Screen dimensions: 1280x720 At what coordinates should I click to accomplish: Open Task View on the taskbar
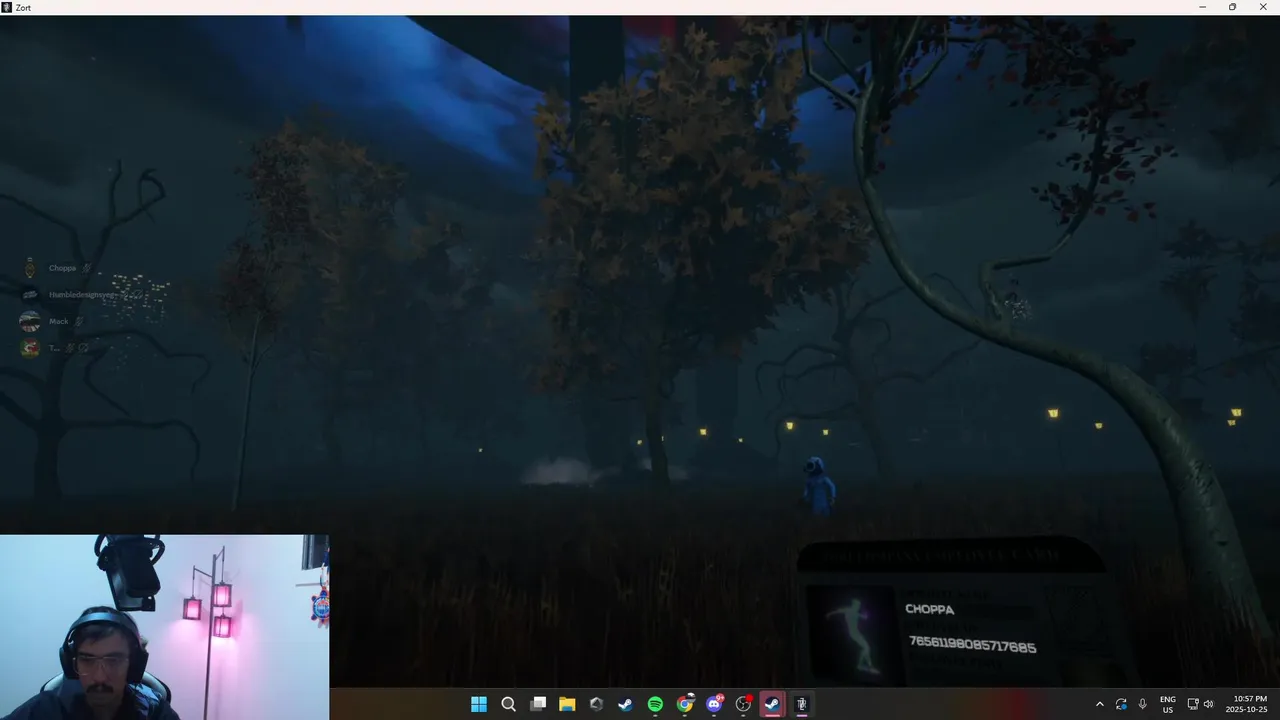pos(538,704)
